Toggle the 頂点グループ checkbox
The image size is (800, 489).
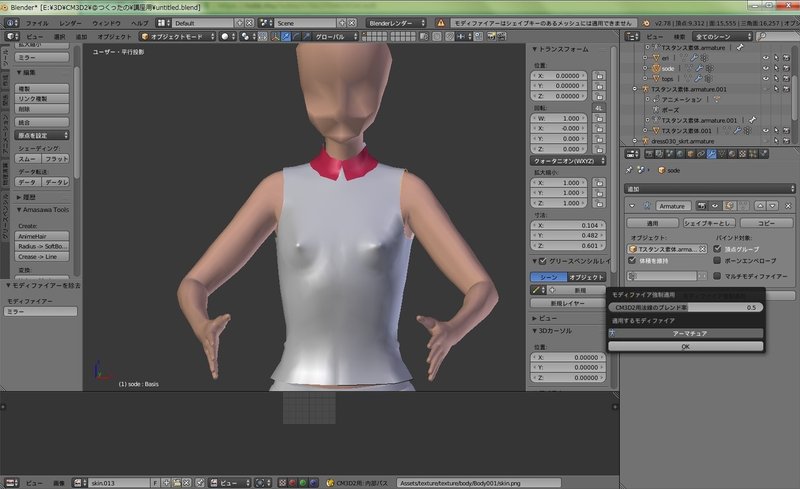[x=718, y=247]
